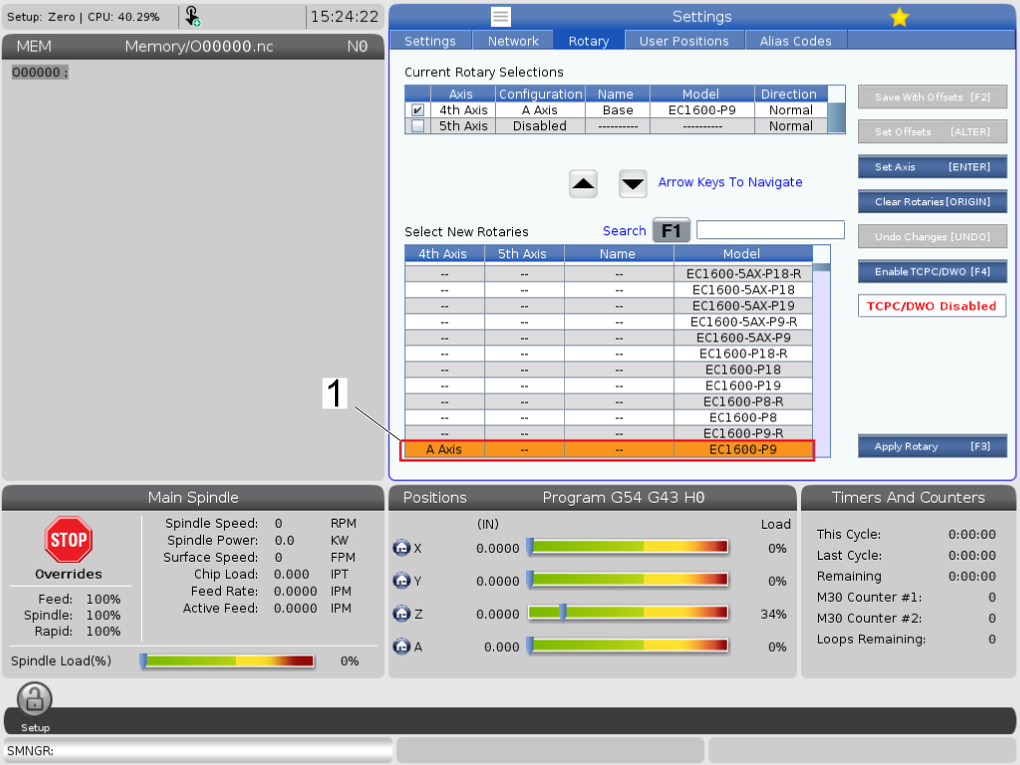Click the Disabled configuration cell for 5th Axis
The height and width of the screenshot is (765, 1020).
pos(540,126)
